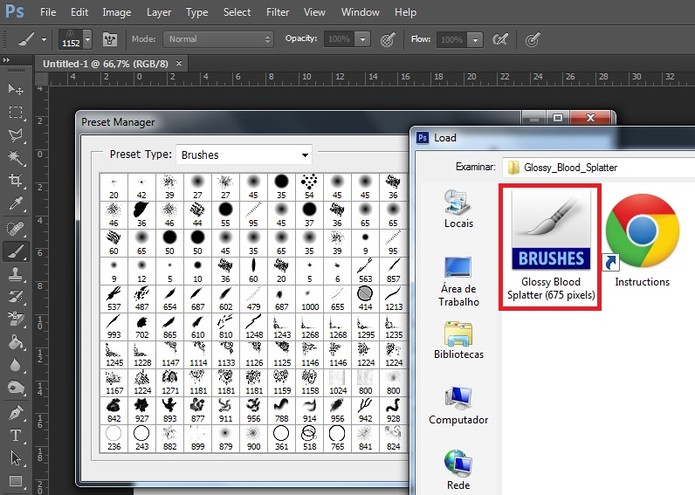Select the Instructions Chrome shortcut
Viewport: 695px width, 495px height.
coord(642,241)
